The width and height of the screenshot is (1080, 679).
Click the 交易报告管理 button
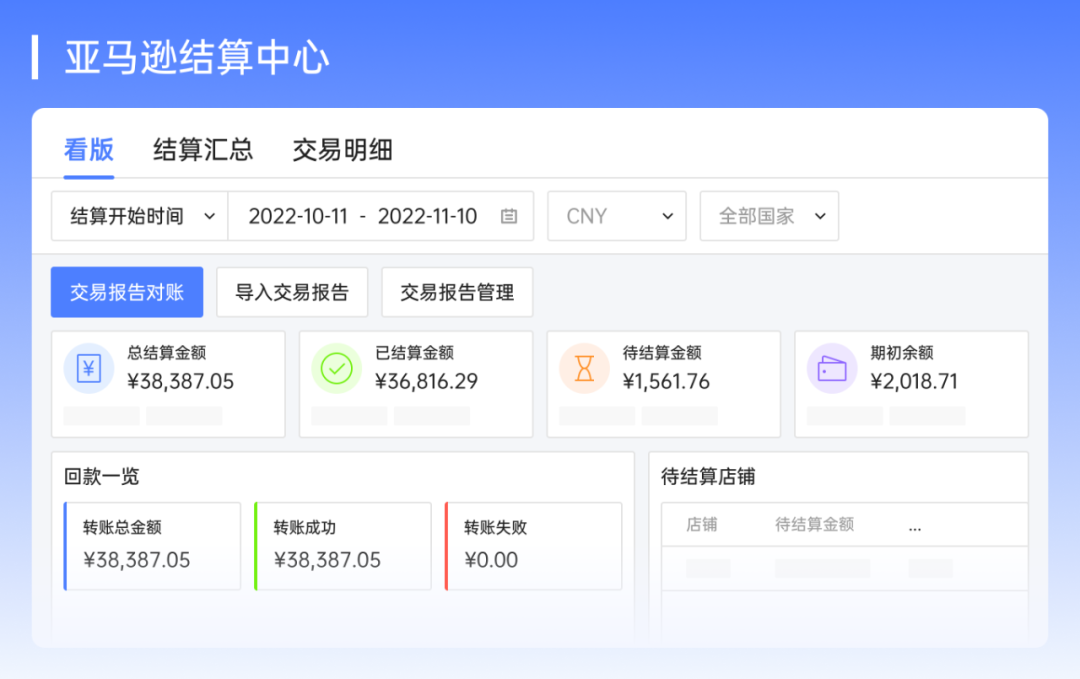click(457, 292)
